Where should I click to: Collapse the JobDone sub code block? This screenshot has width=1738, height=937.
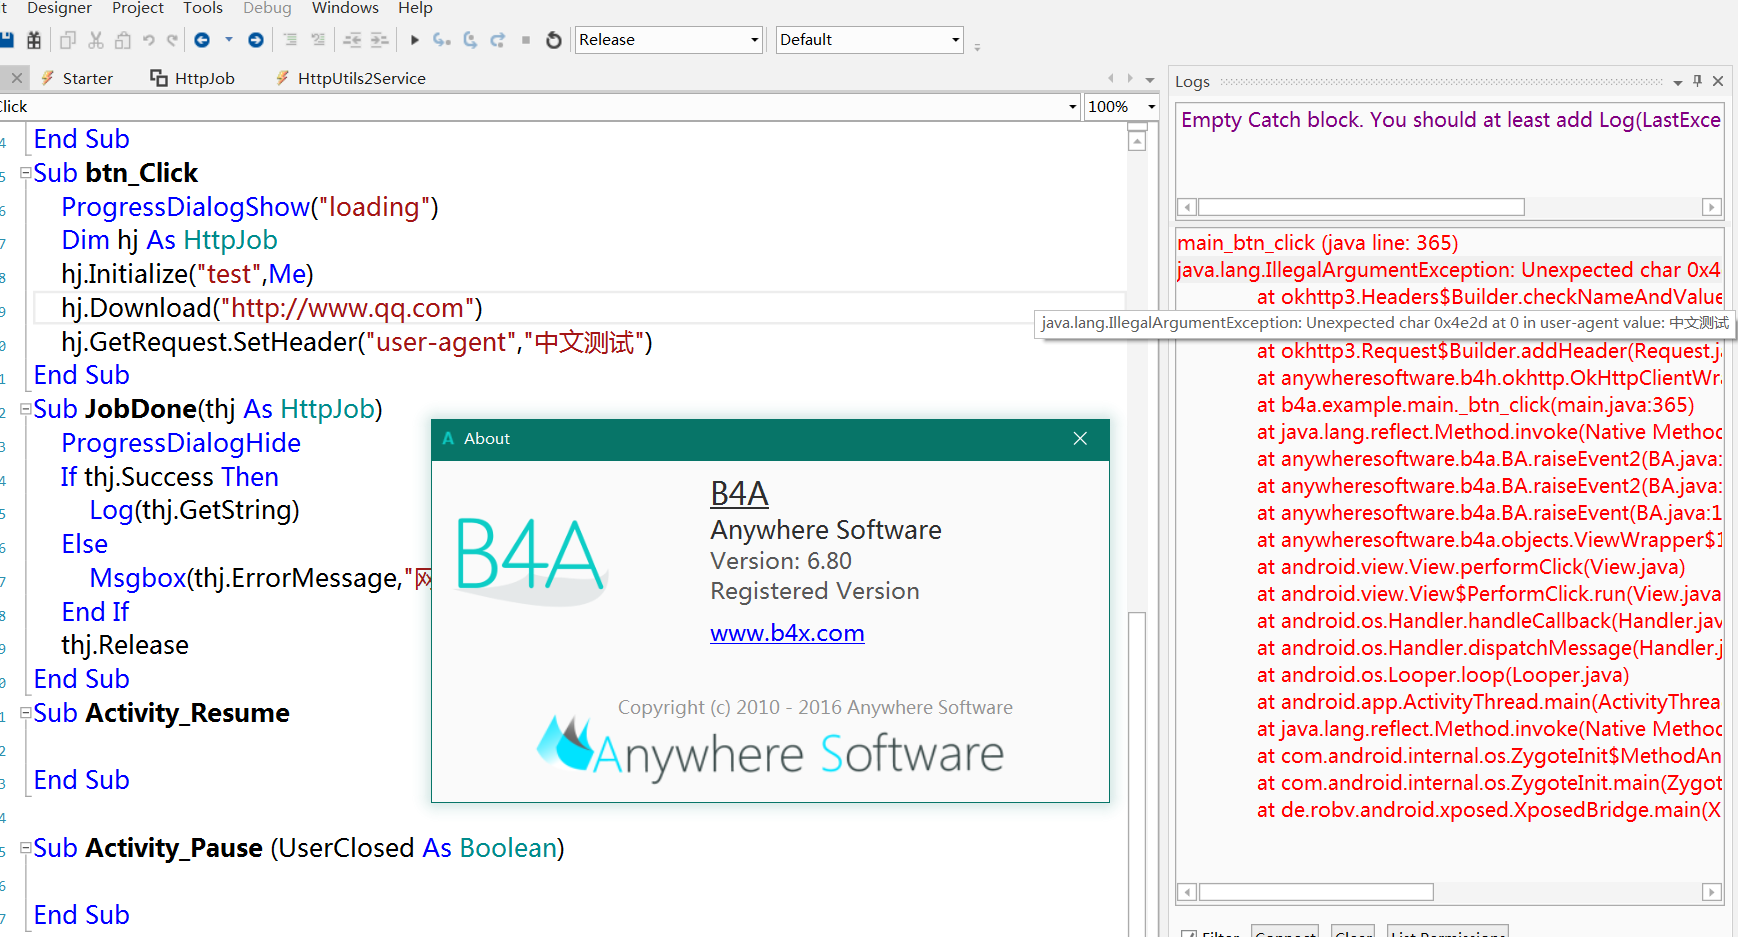click(26, 409)
